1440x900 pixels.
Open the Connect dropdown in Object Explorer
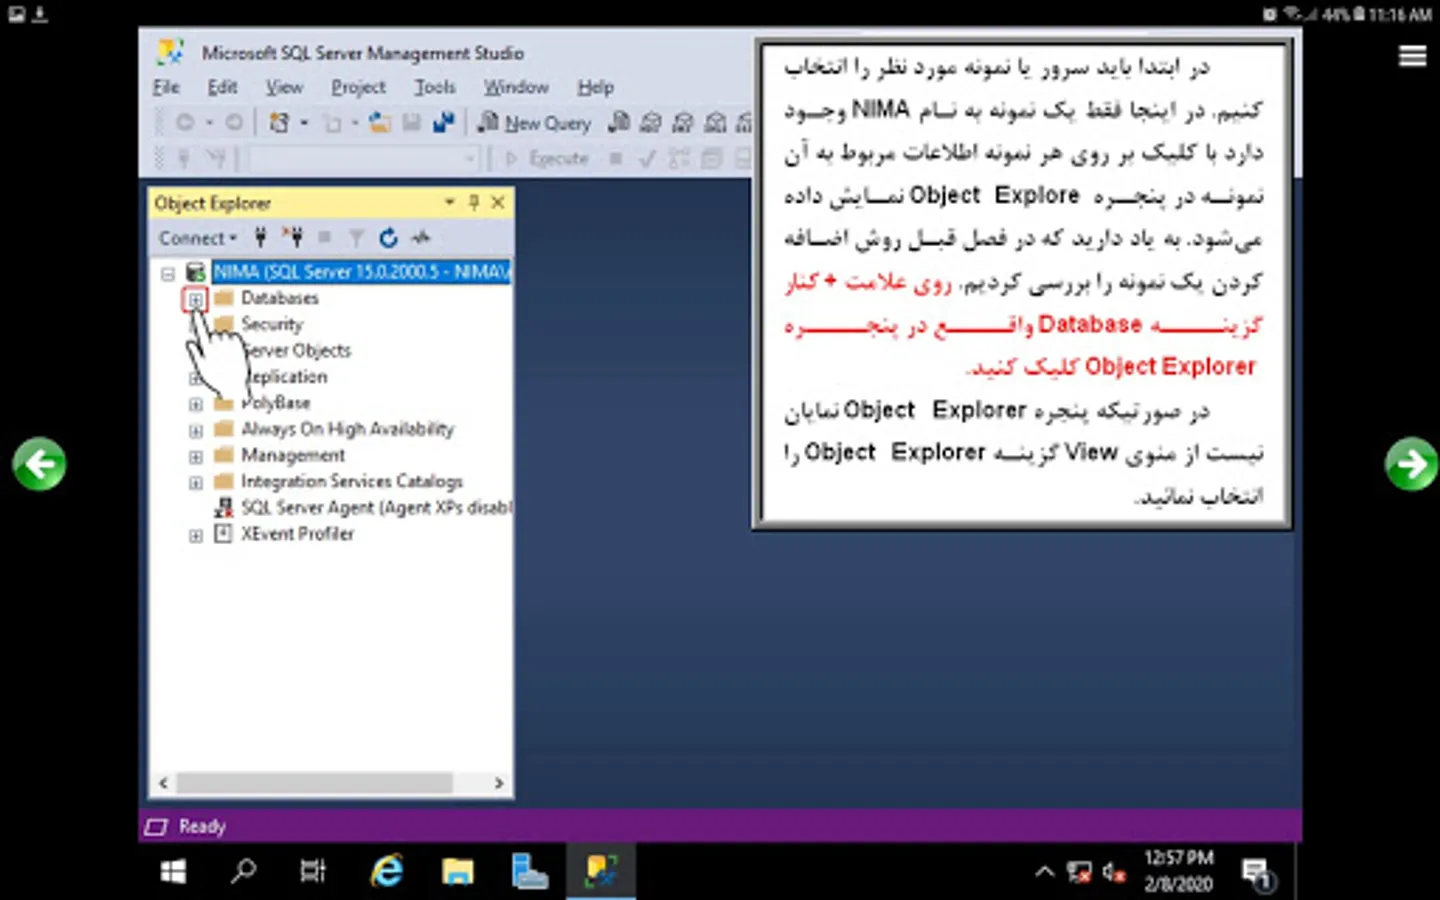click(198, 238)
